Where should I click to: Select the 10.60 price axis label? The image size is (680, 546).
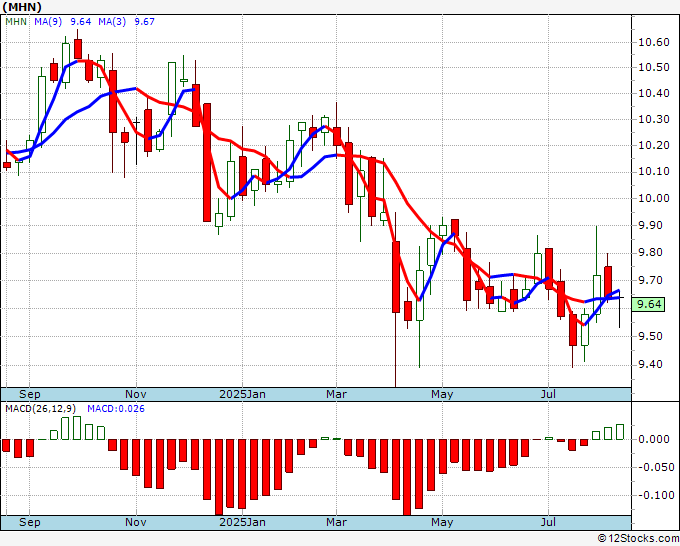(x=654, y=43)
